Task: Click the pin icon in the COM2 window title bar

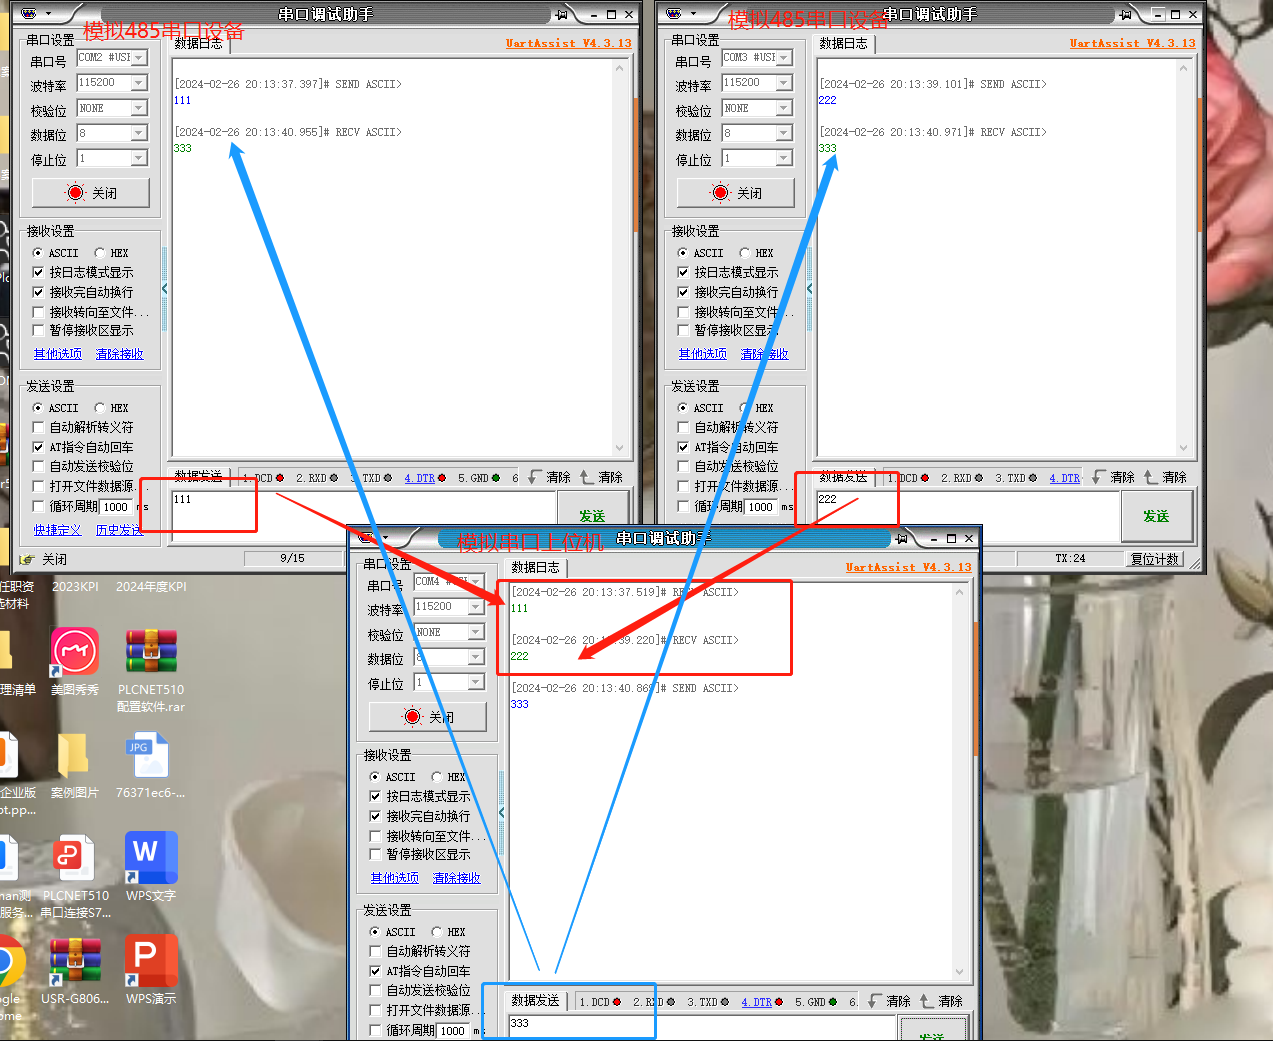Action: pos(562,14)
